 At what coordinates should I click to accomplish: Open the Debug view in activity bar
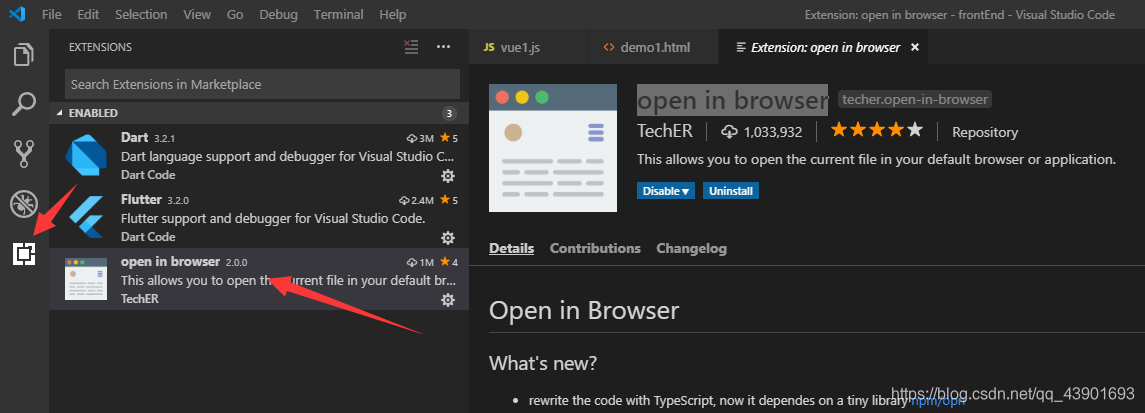(x=24, y=204)
